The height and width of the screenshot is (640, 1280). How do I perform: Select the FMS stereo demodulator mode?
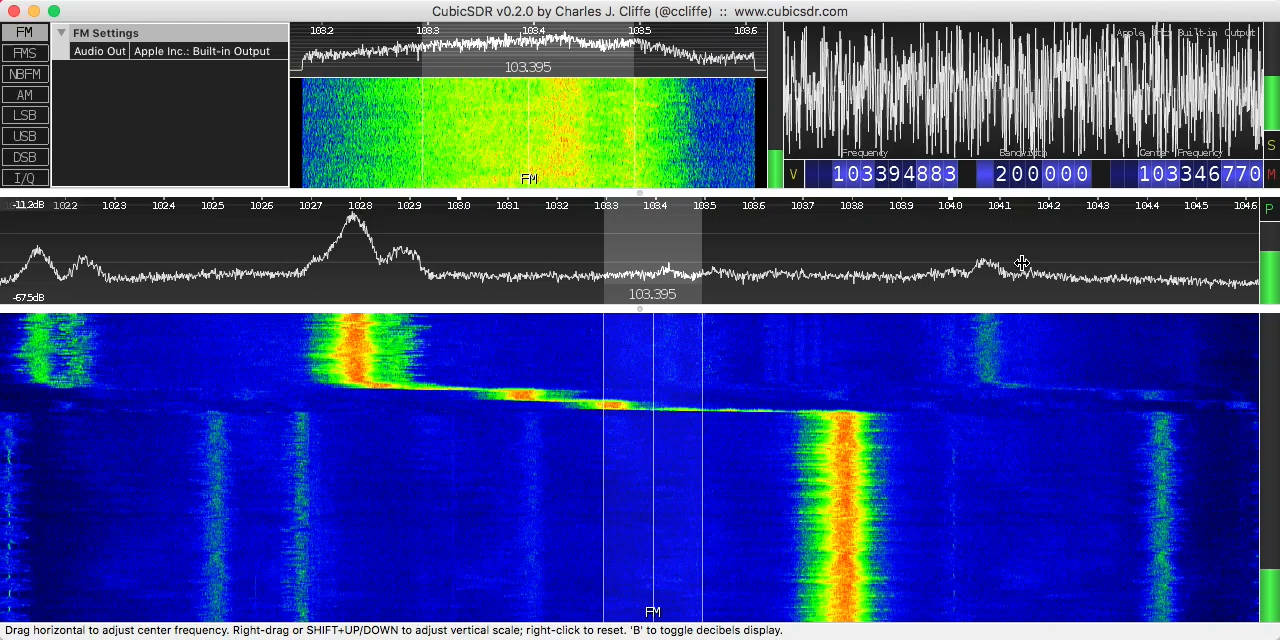25,53
